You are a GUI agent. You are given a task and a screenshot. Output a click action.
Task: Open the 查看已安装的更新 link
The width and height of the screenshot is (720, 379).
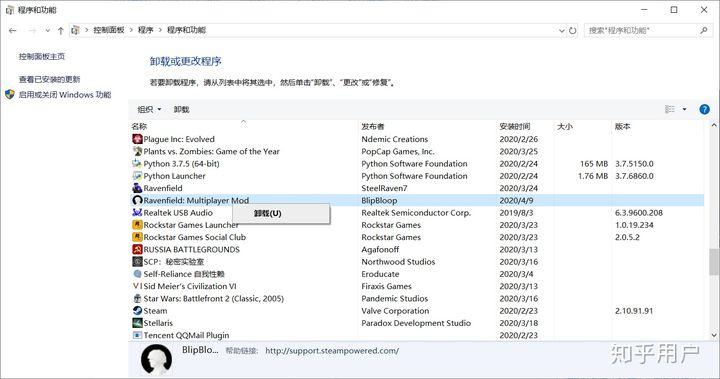coord(49,79)
